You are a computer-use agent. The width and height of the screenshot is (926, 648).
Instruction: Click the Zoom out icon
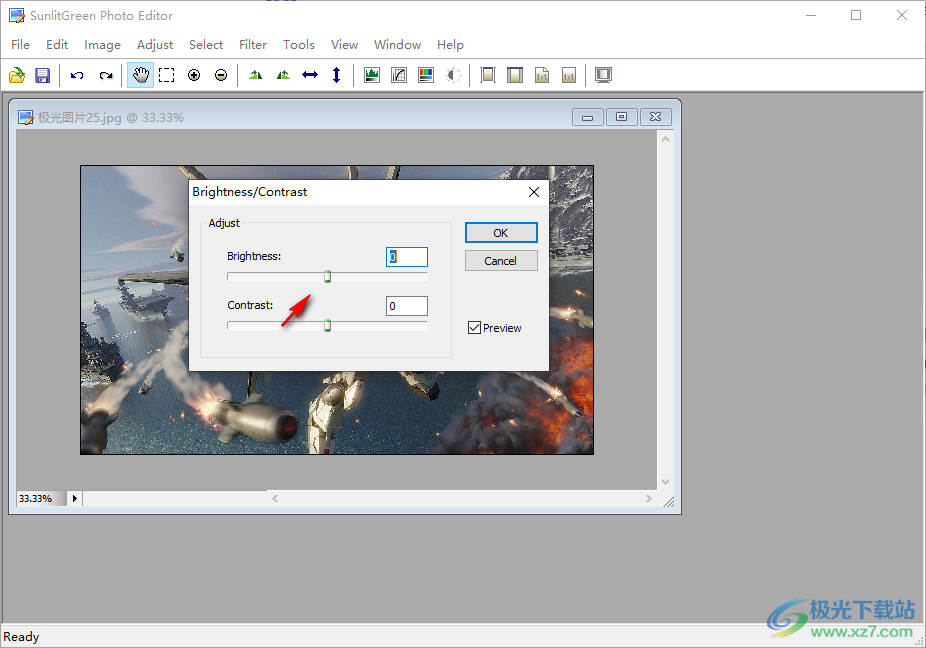coord(221,75)
